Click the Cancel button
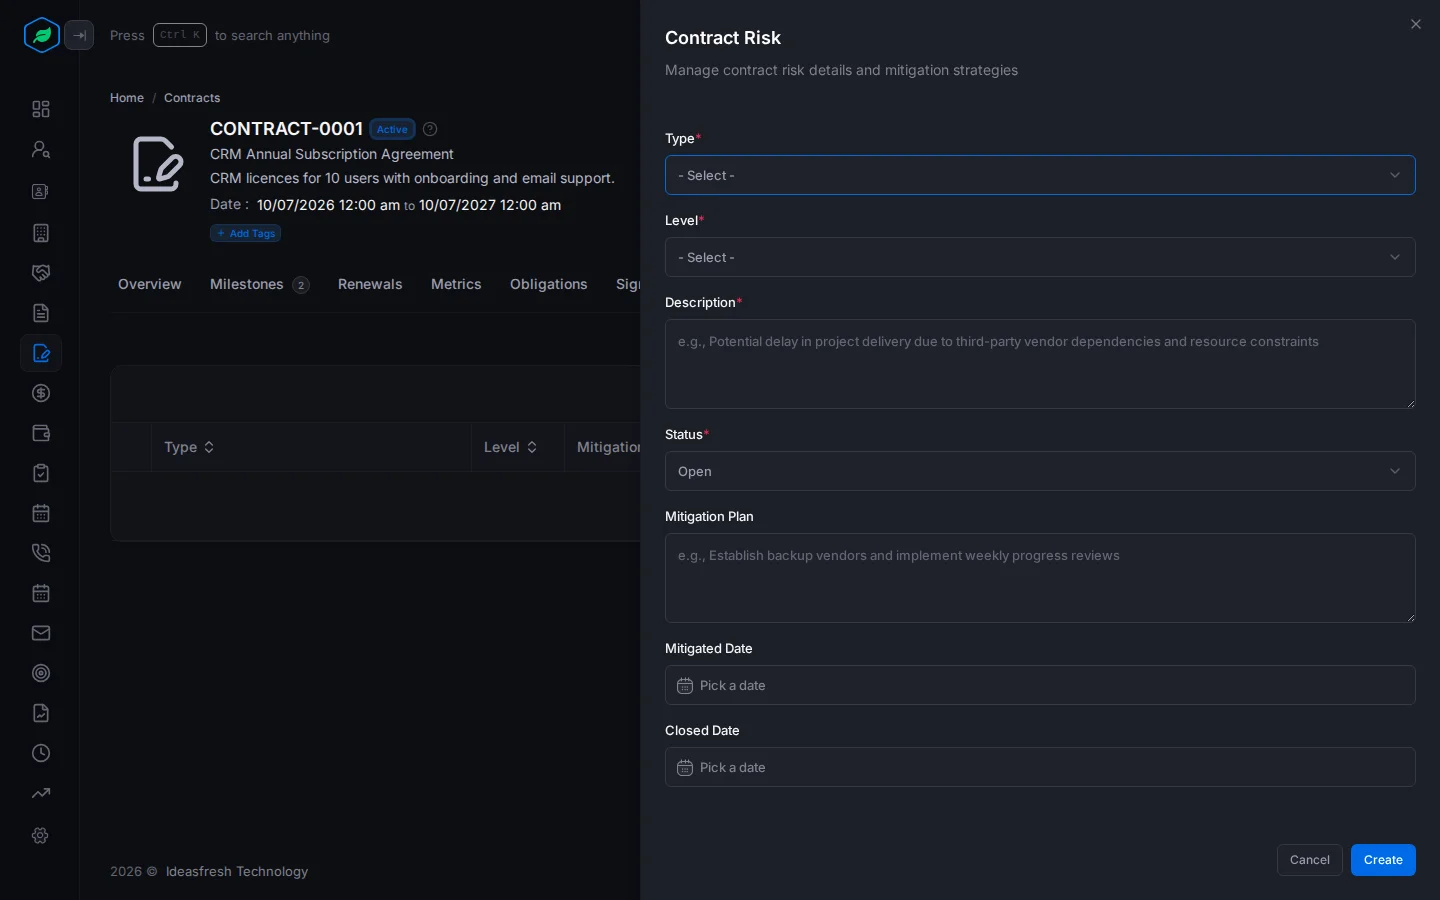 [1310, 860]
